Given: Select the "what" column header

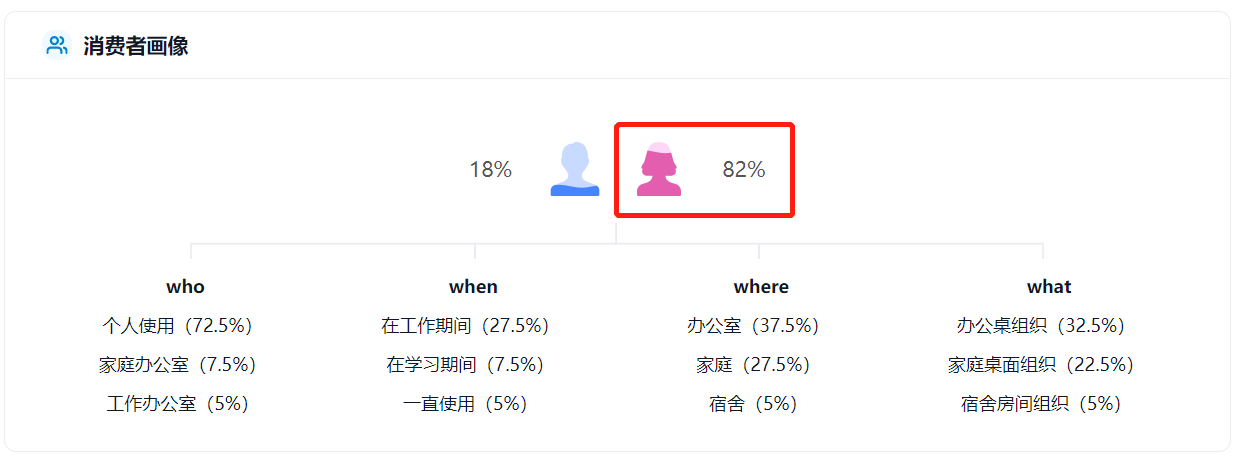Looking at the screenshot, I should [1049, 287].
